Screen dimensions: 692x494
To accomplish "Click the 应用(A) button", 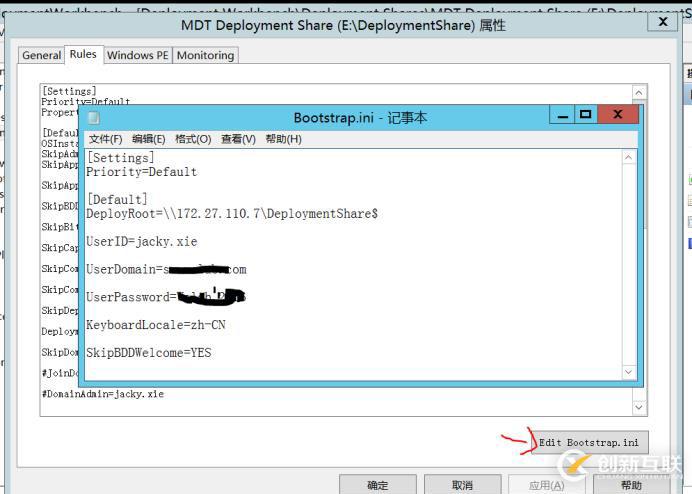I will (x=547, y=485).
